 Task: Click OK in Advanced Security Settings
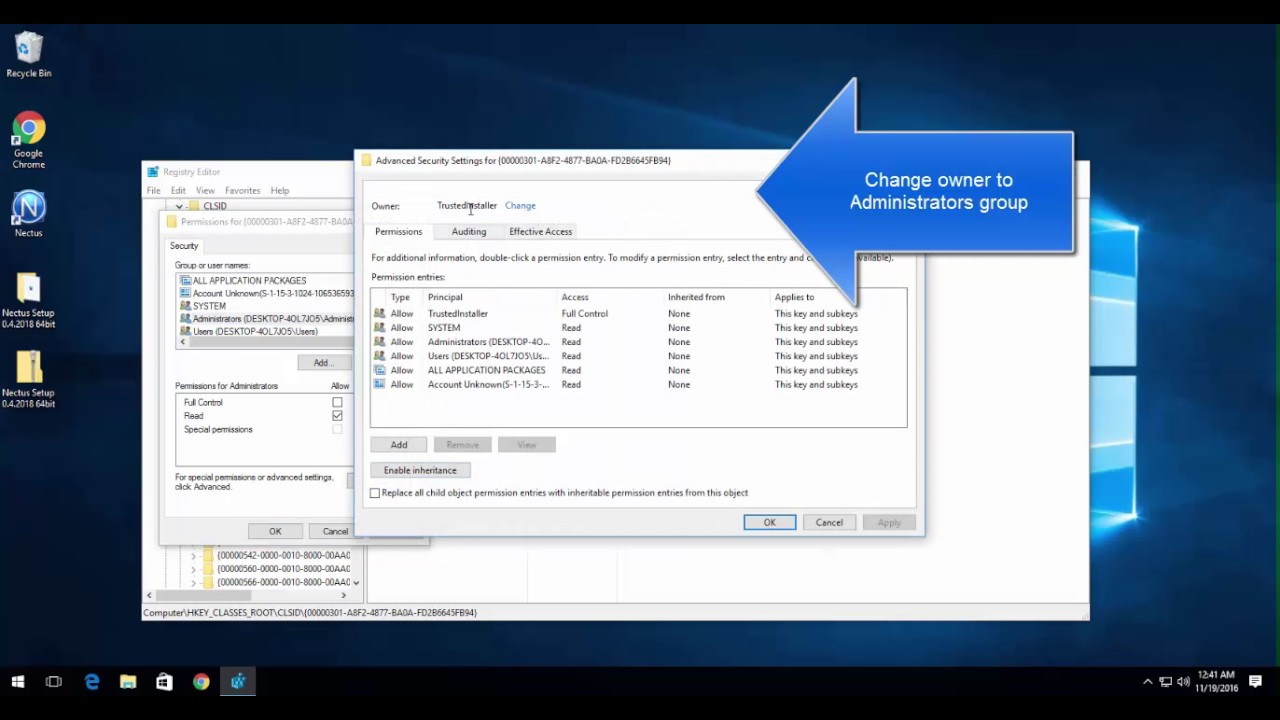click(769, 522)
